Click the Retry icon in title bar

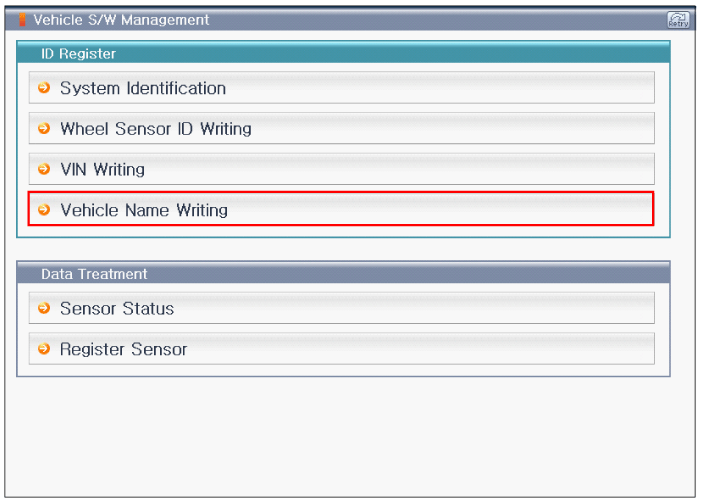(x=678, y=20)
